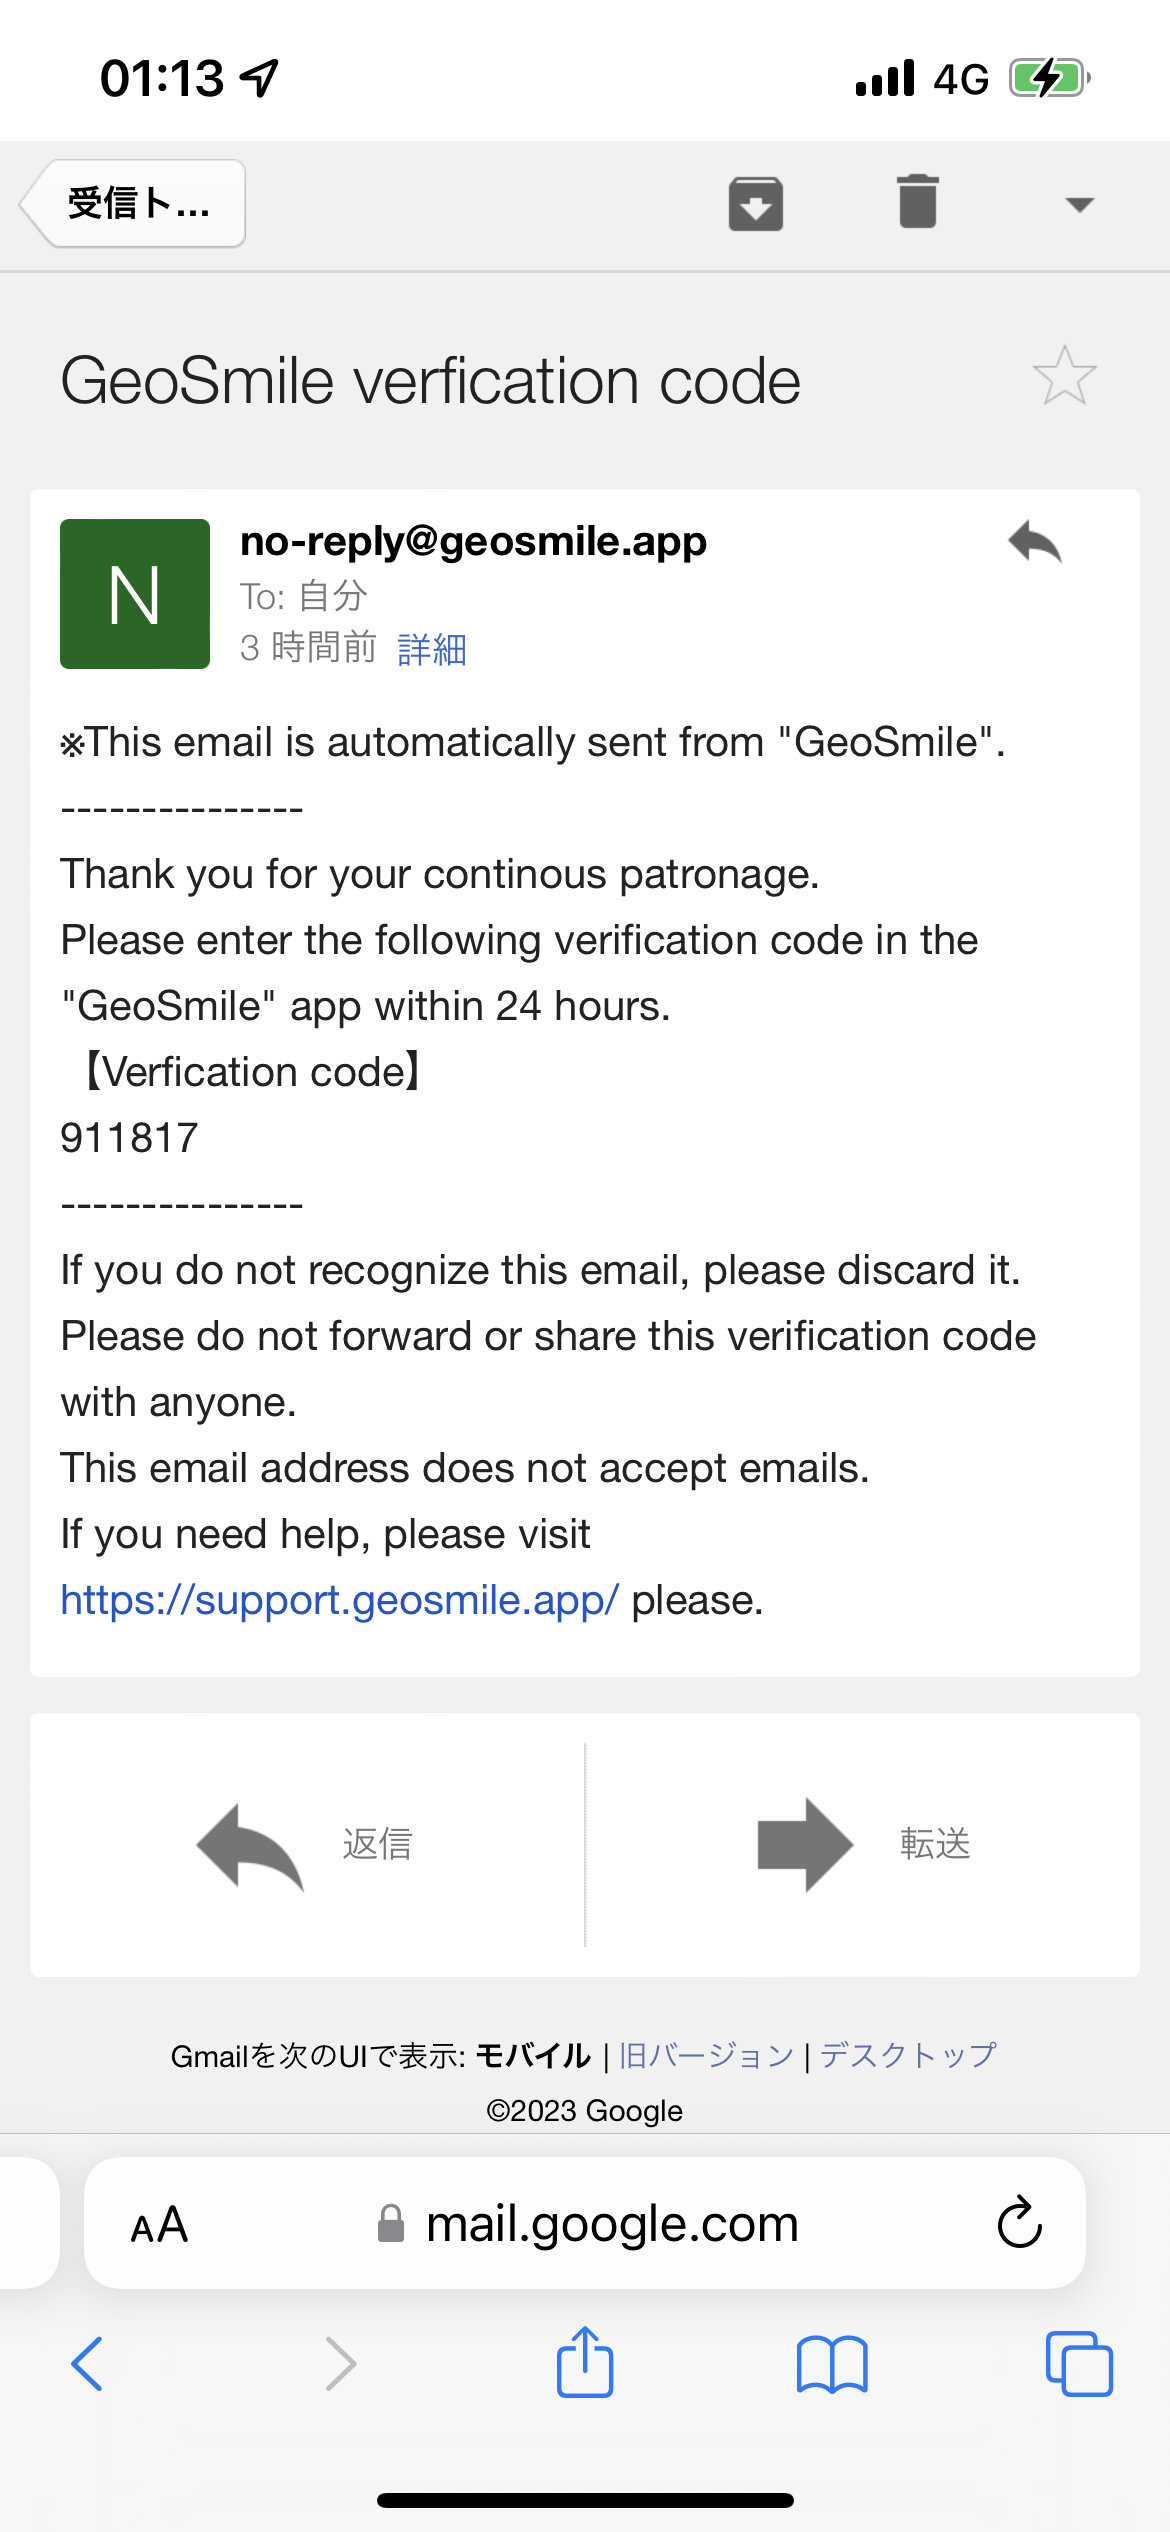Open the AA reader options menu

click(x=159, y=2225)
